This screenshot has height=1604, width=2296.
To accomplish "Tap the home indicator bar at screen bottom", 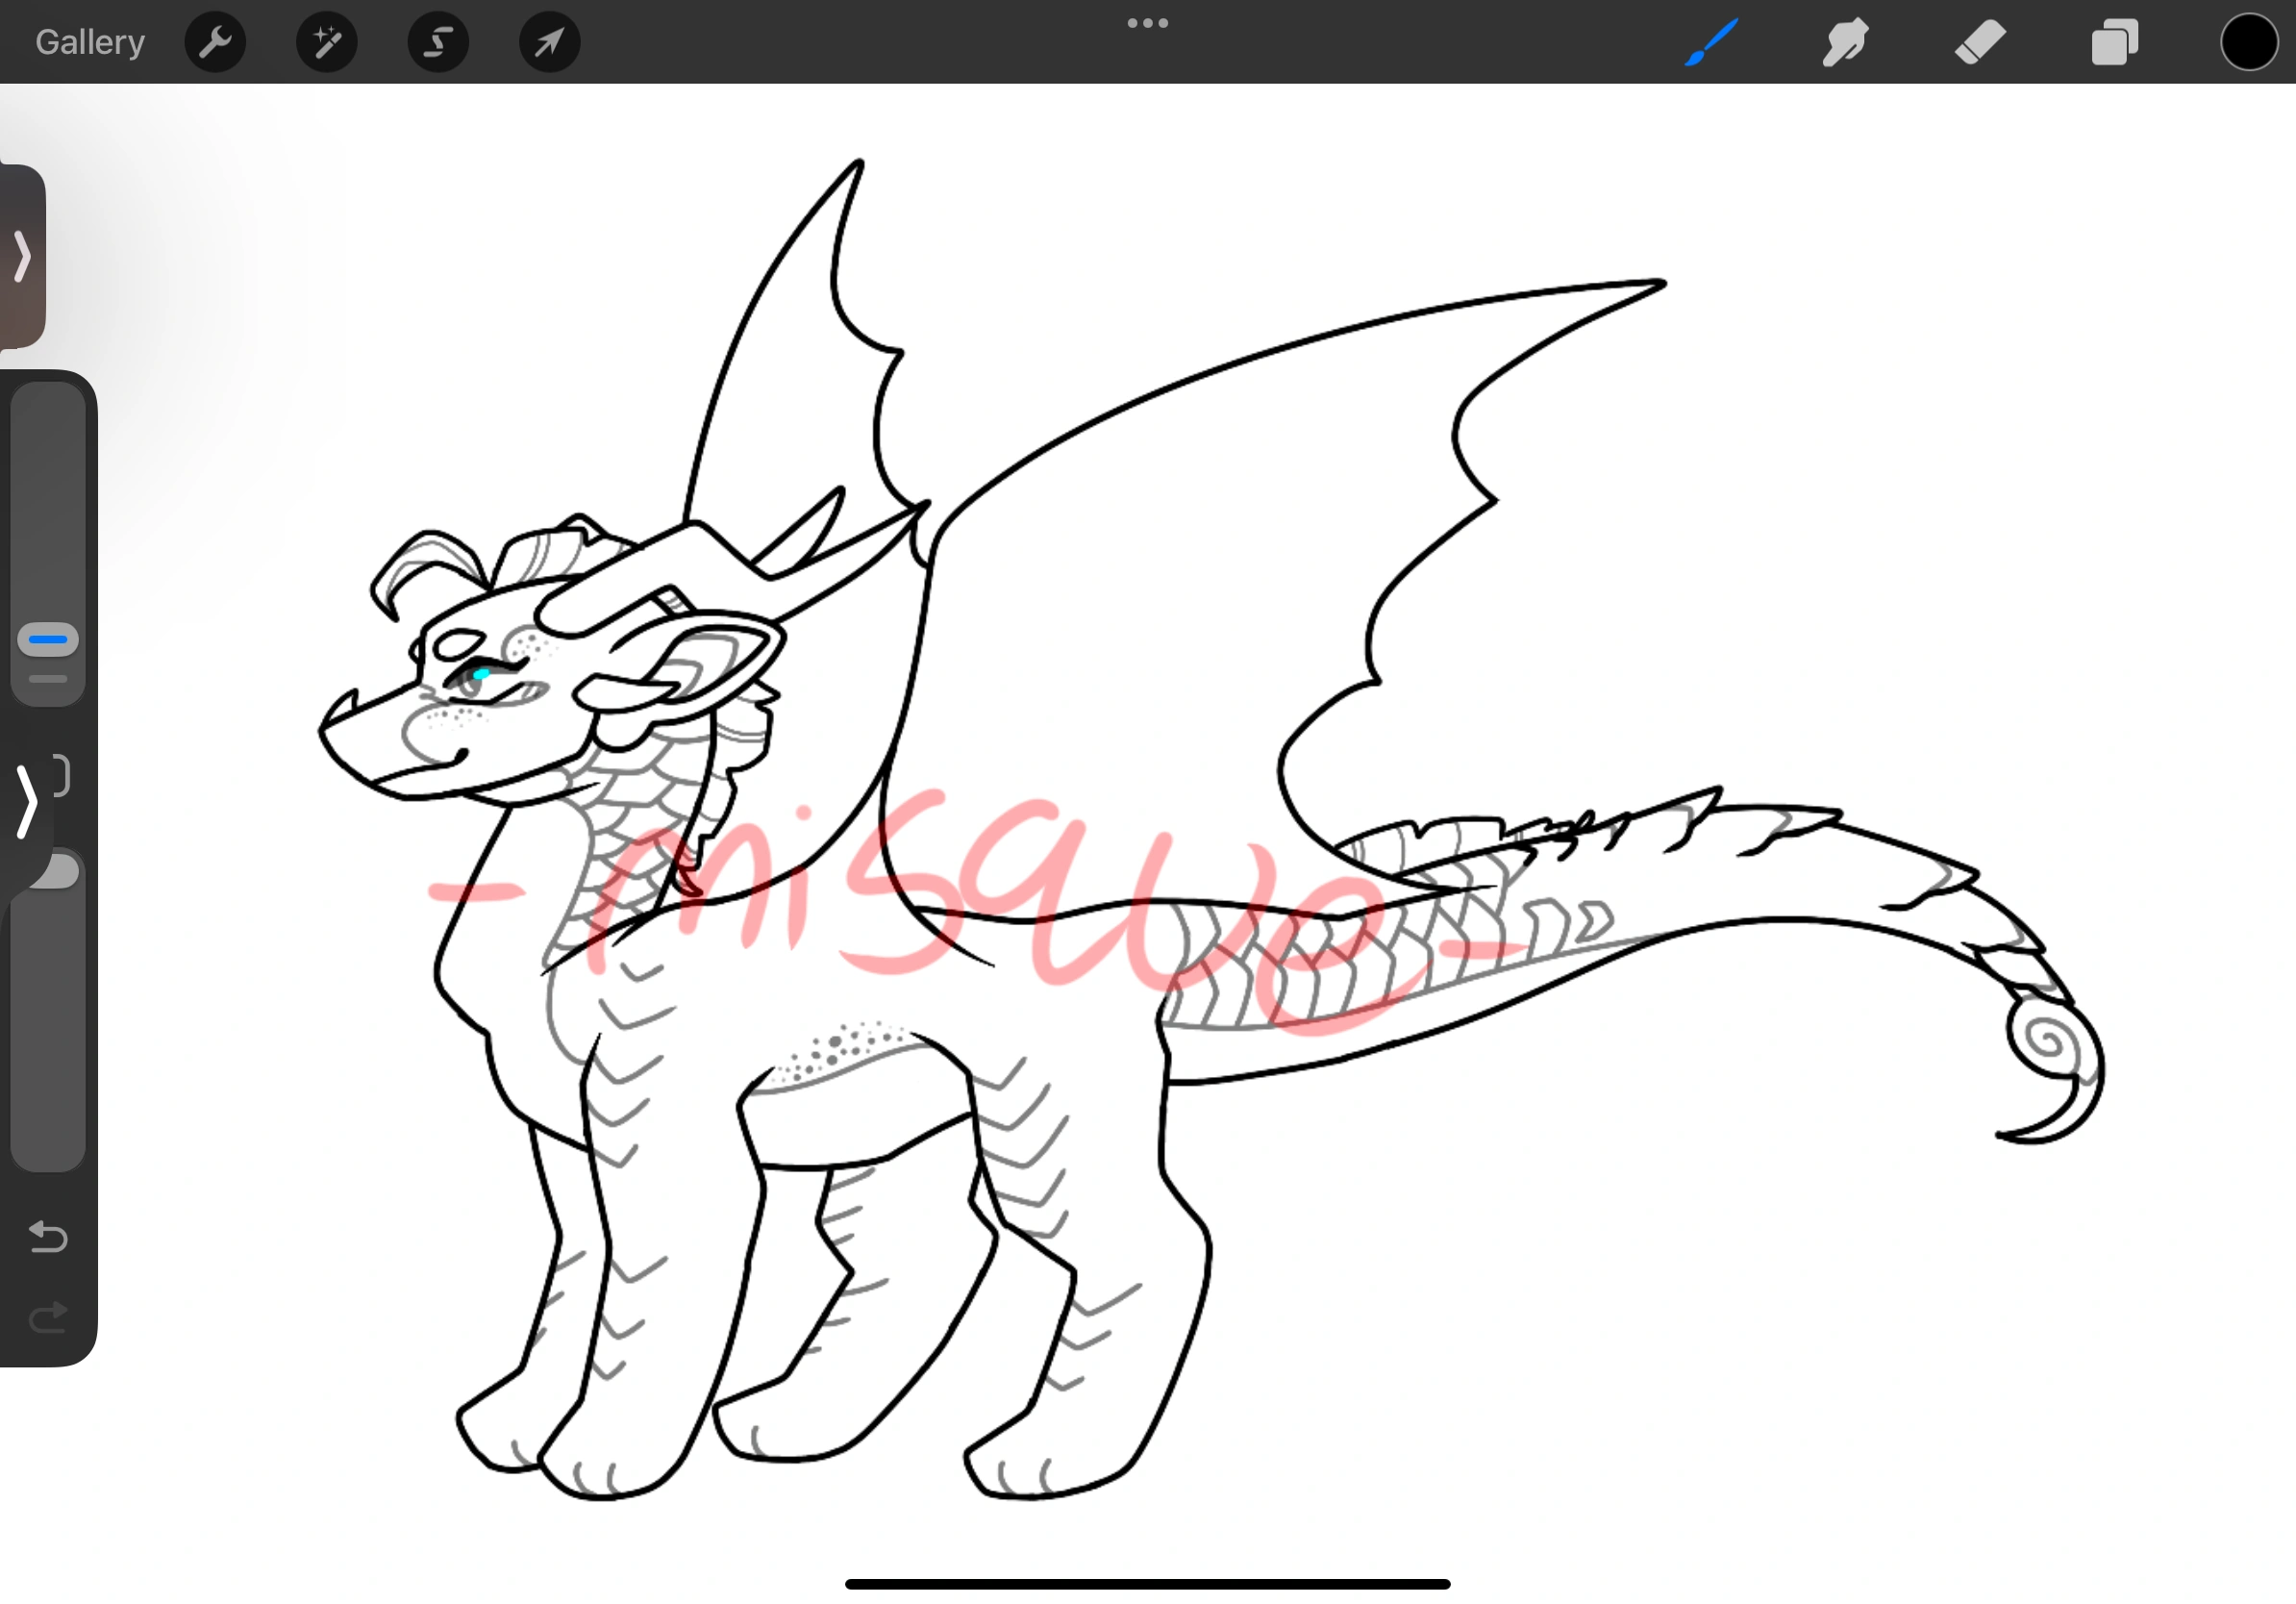I will point(1147,1583).
